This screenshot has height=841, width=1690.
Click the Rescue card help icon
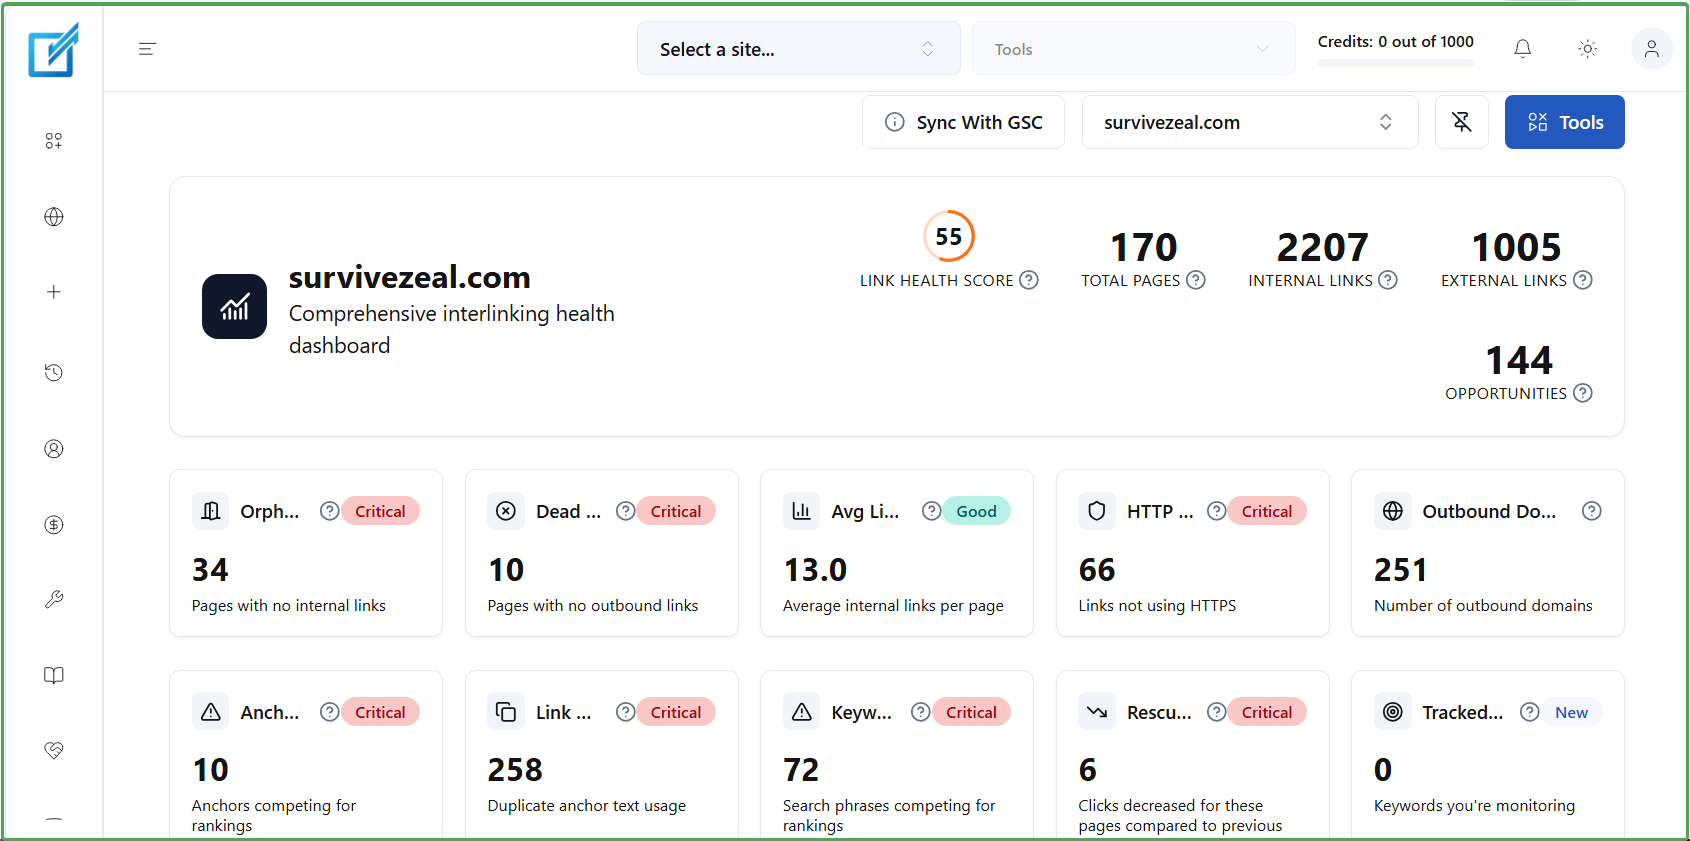click(1217, 712)
